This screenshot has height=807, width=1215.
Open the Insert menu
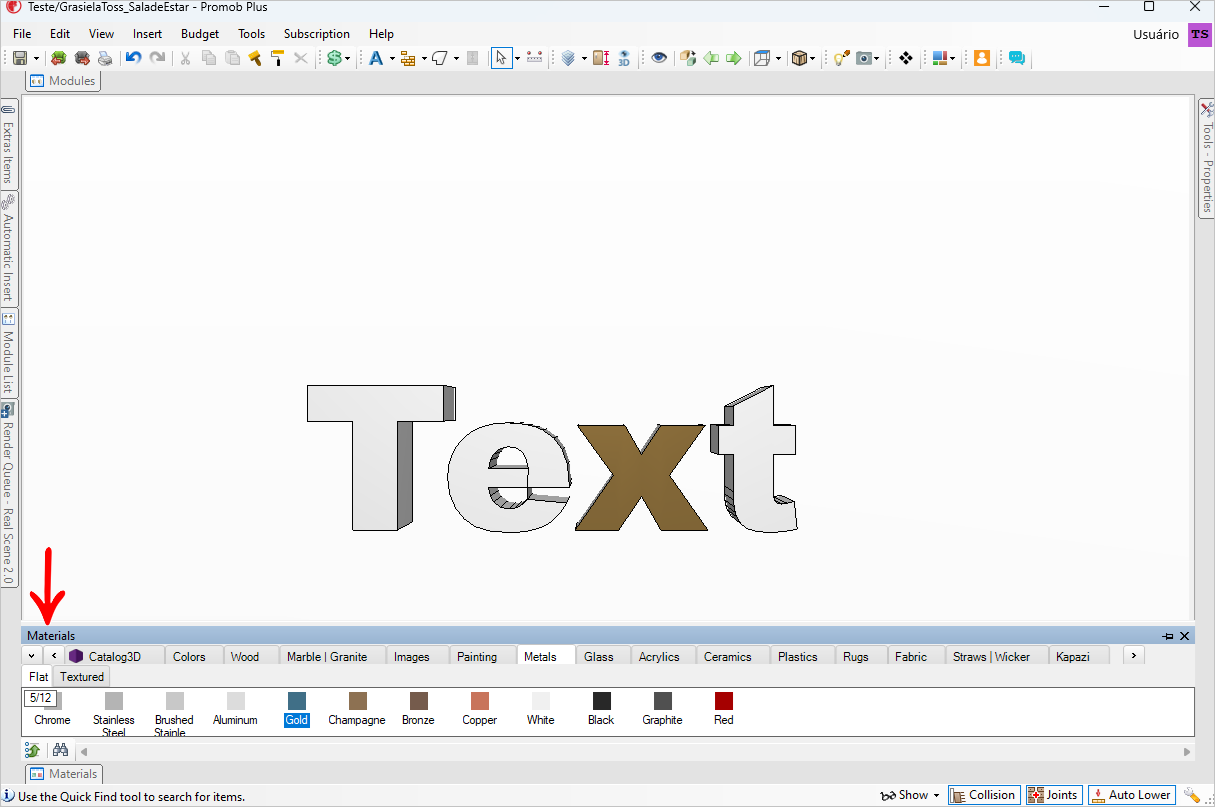[x=147, y=34]
